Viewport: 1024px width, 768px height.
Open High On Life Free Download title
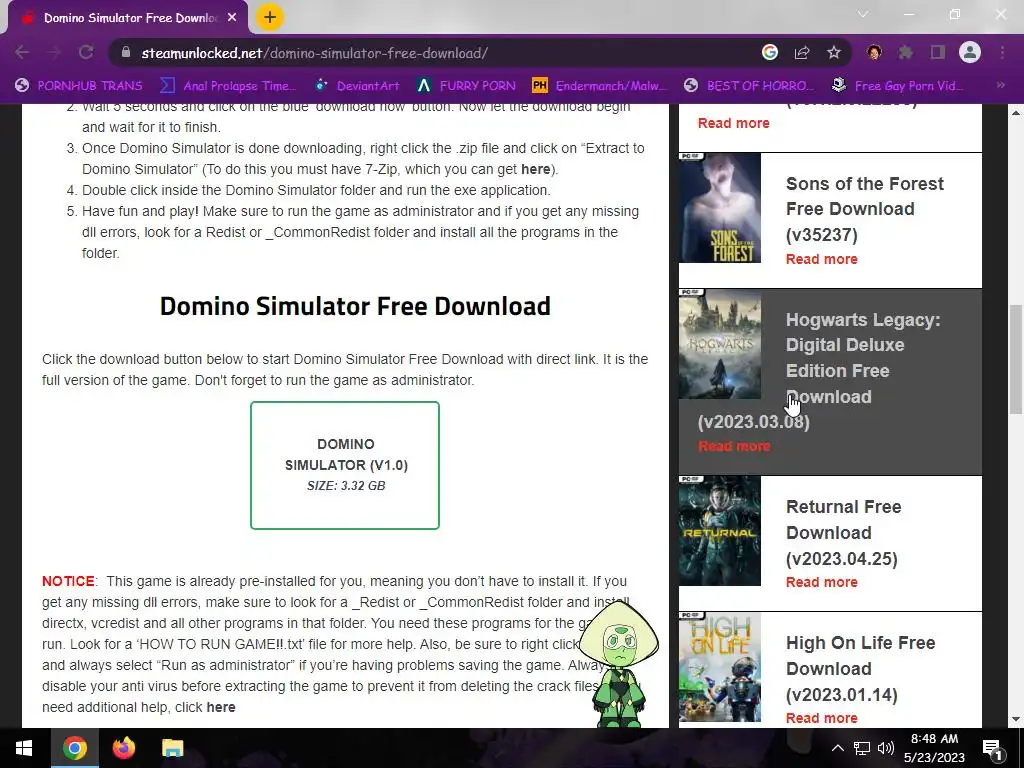[860, 668]
